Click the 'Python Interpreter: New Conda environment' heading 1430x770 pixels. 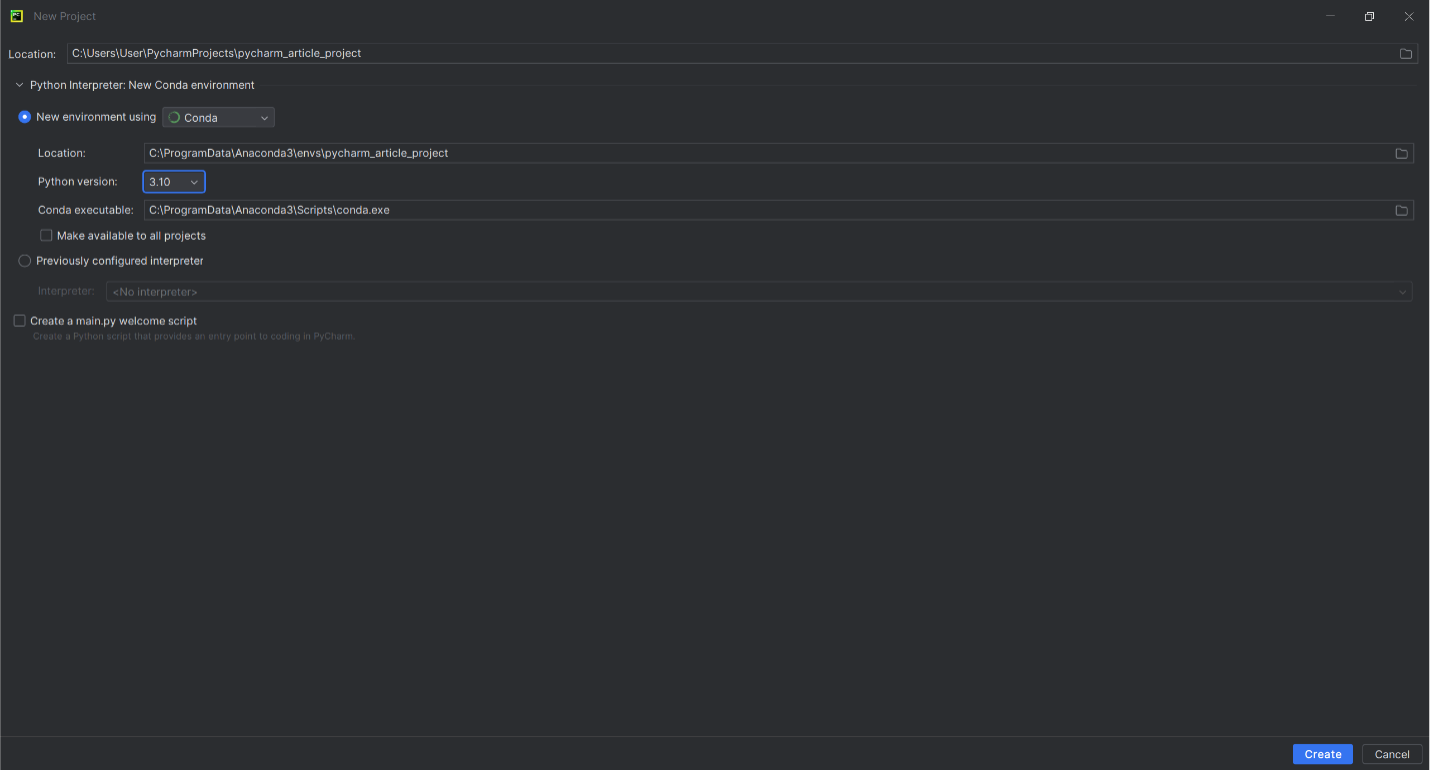[x=142, y=85]
